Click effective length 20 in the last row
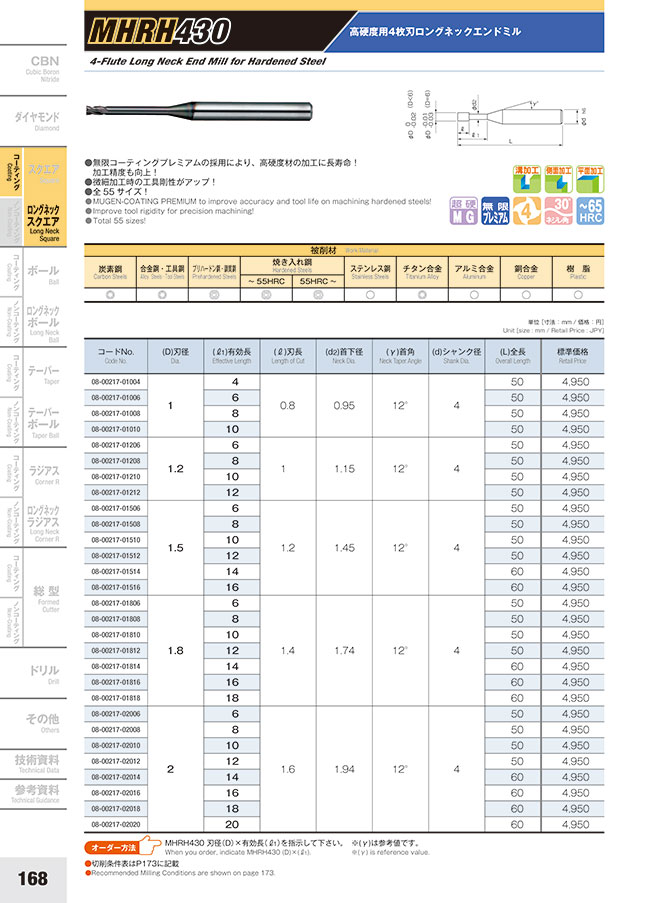Screen dimensions: 650x903 [x=232, y=825]
